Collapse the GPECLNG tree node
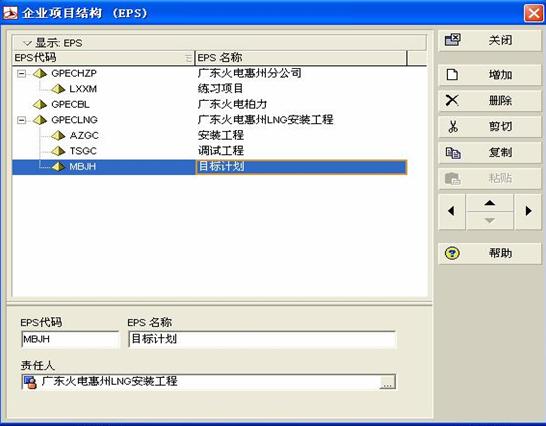Screen dimensions: 546x426 [22, 120]
